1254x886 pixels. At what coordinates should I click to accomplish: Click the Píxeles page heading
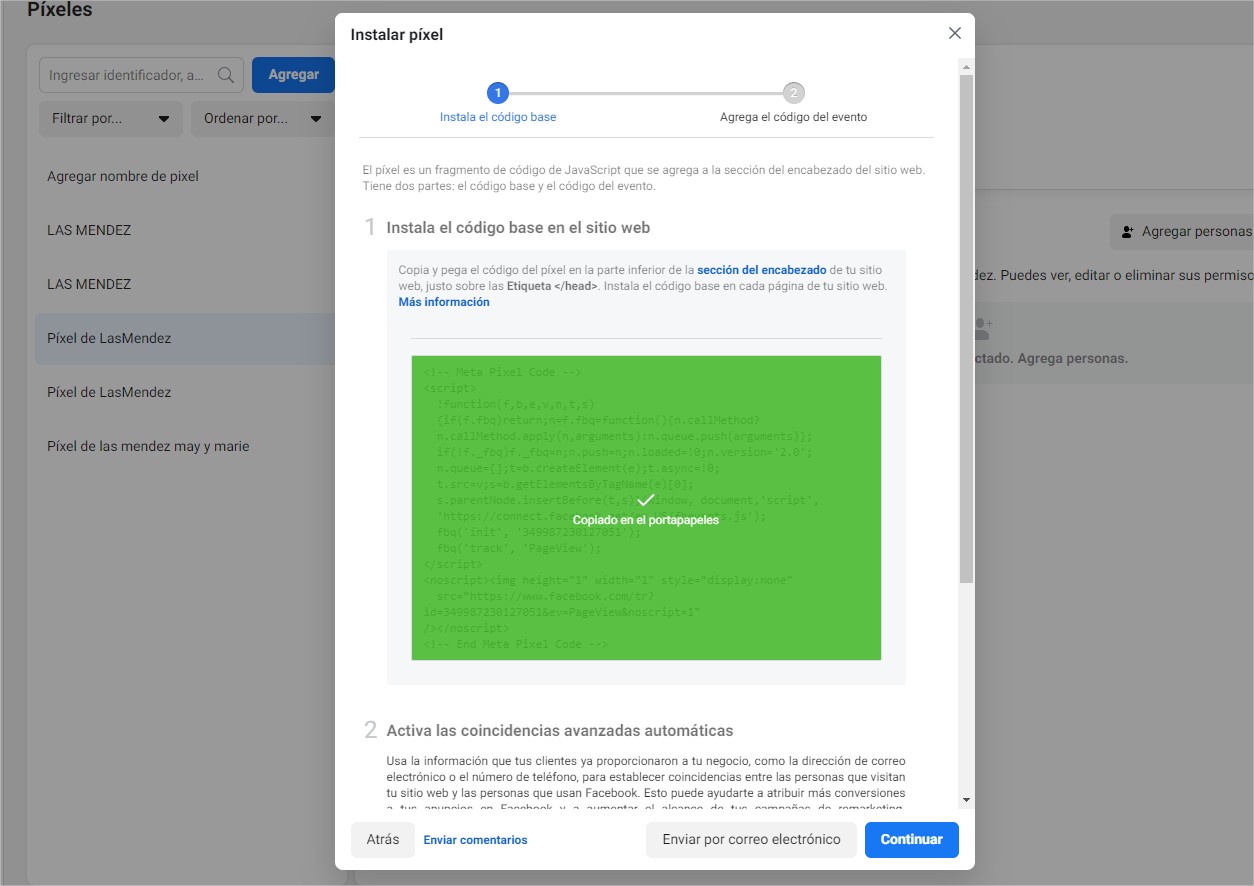pyautogui.click(x=59, y=10)
